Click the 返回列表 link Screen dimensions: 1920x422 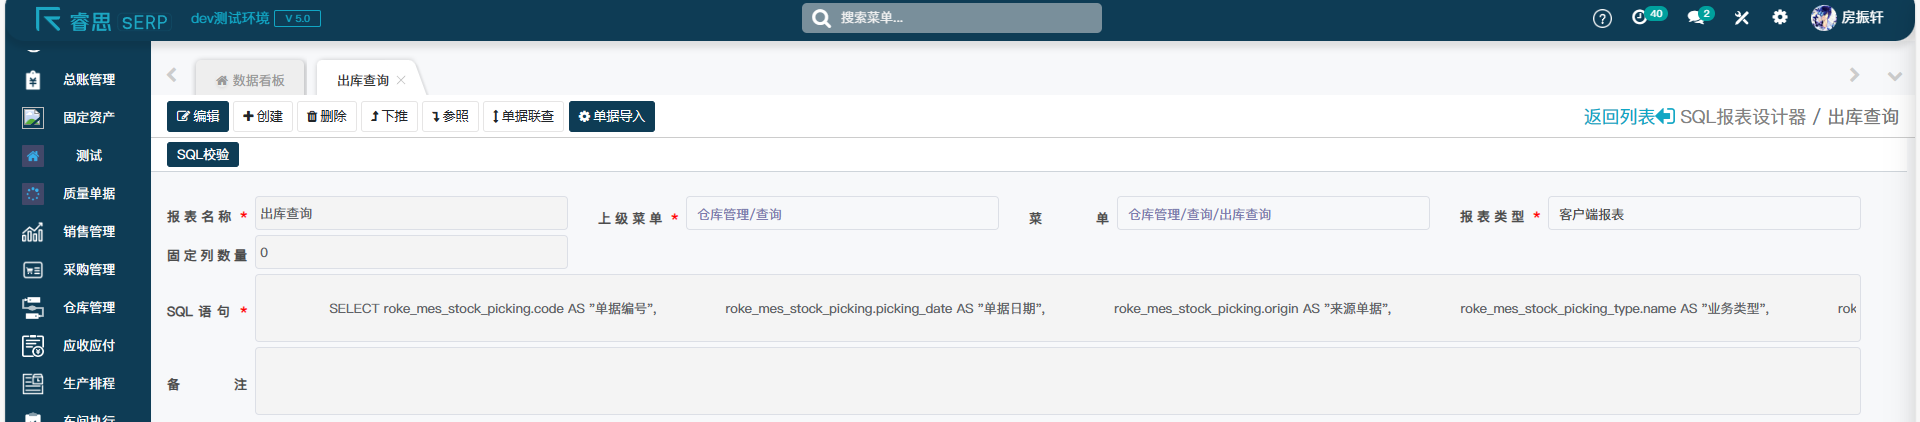click(1627, 117)
